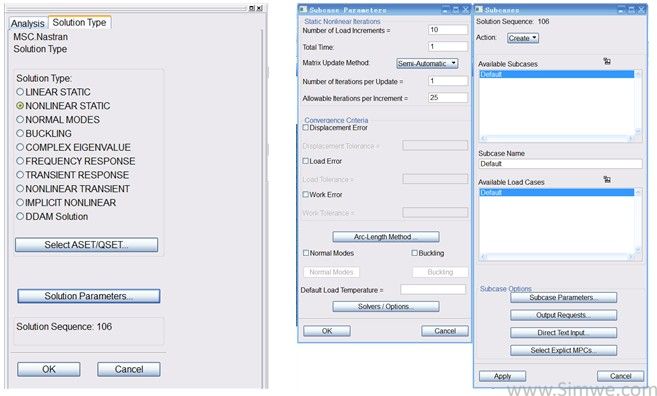The image size is (657, 396).
Task: Undock the Solution Type panel icon
Action: [252, 8]
